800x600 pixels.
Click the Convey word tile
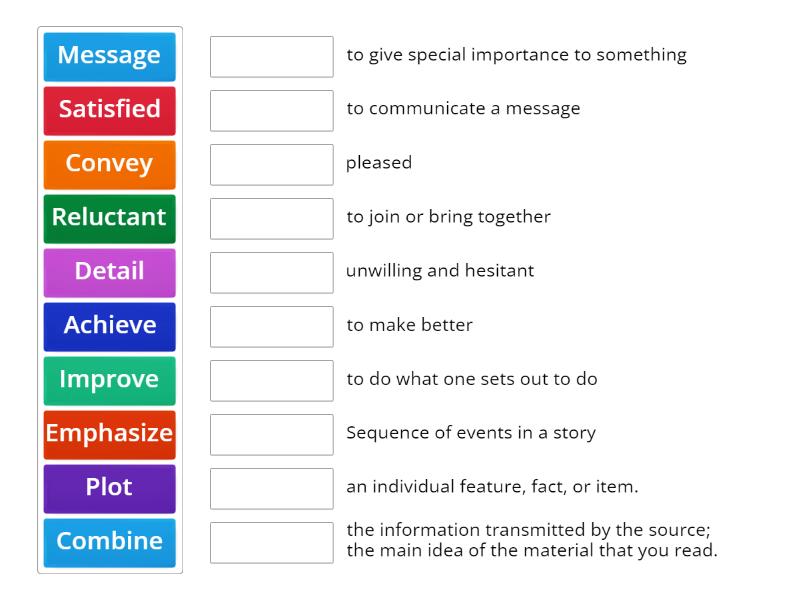(109, 164)
